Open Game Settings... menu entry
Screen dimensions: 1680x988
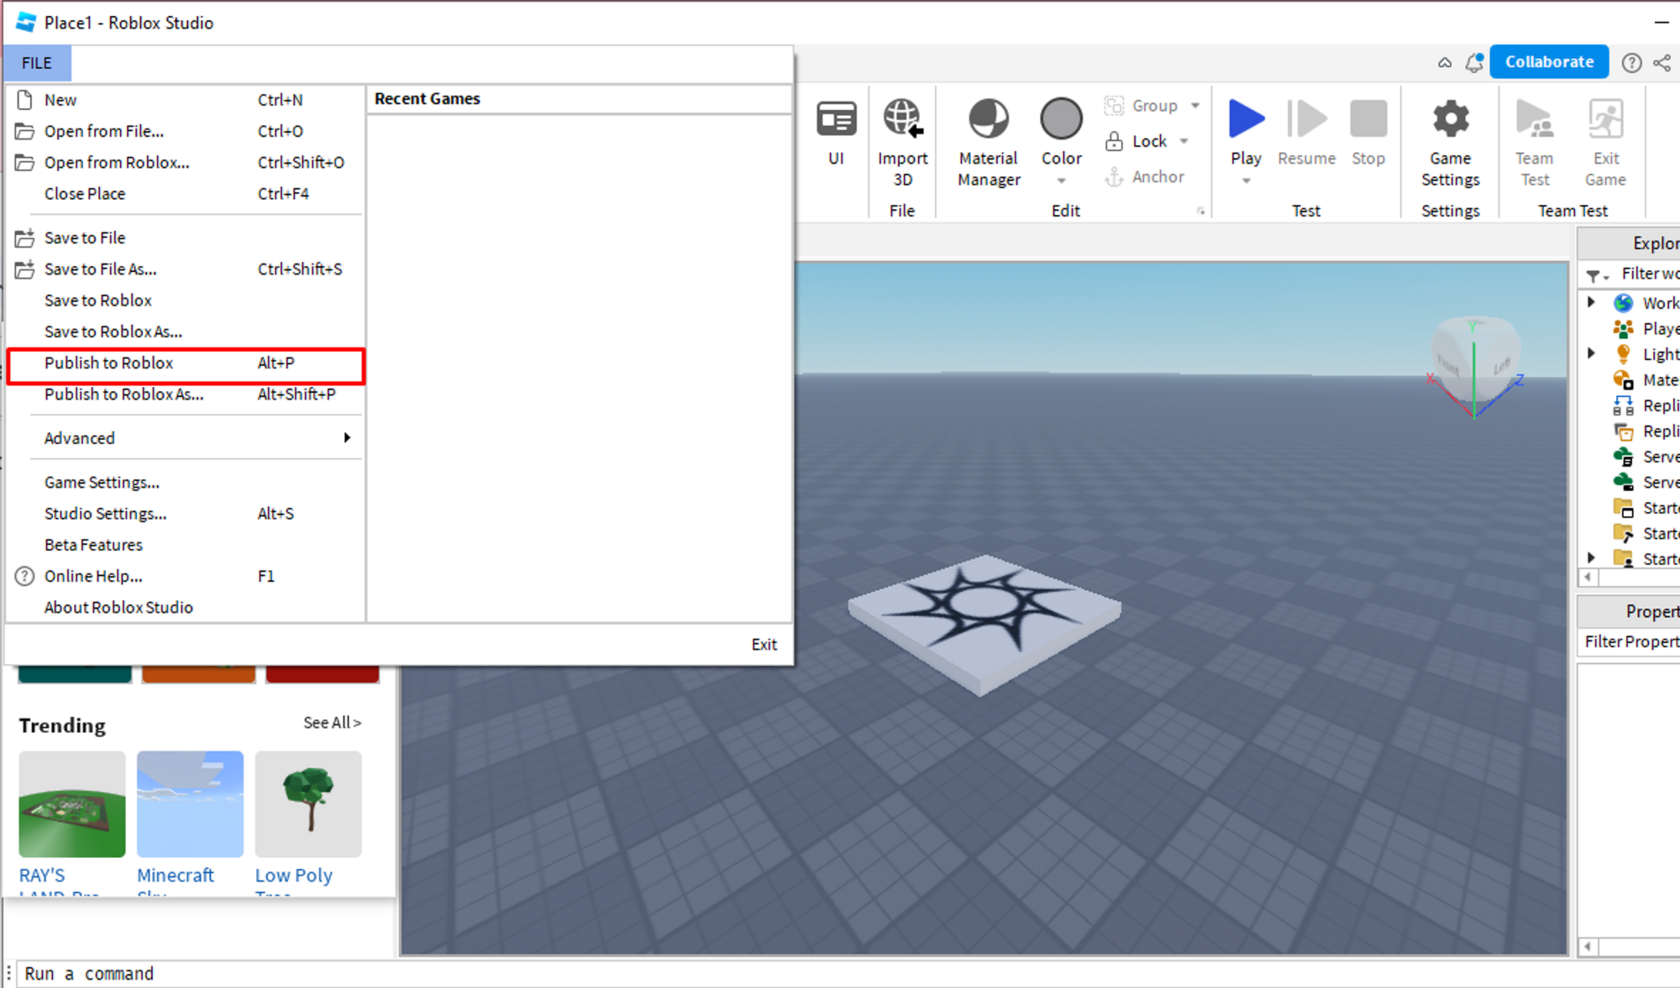[x=185, y=482]
